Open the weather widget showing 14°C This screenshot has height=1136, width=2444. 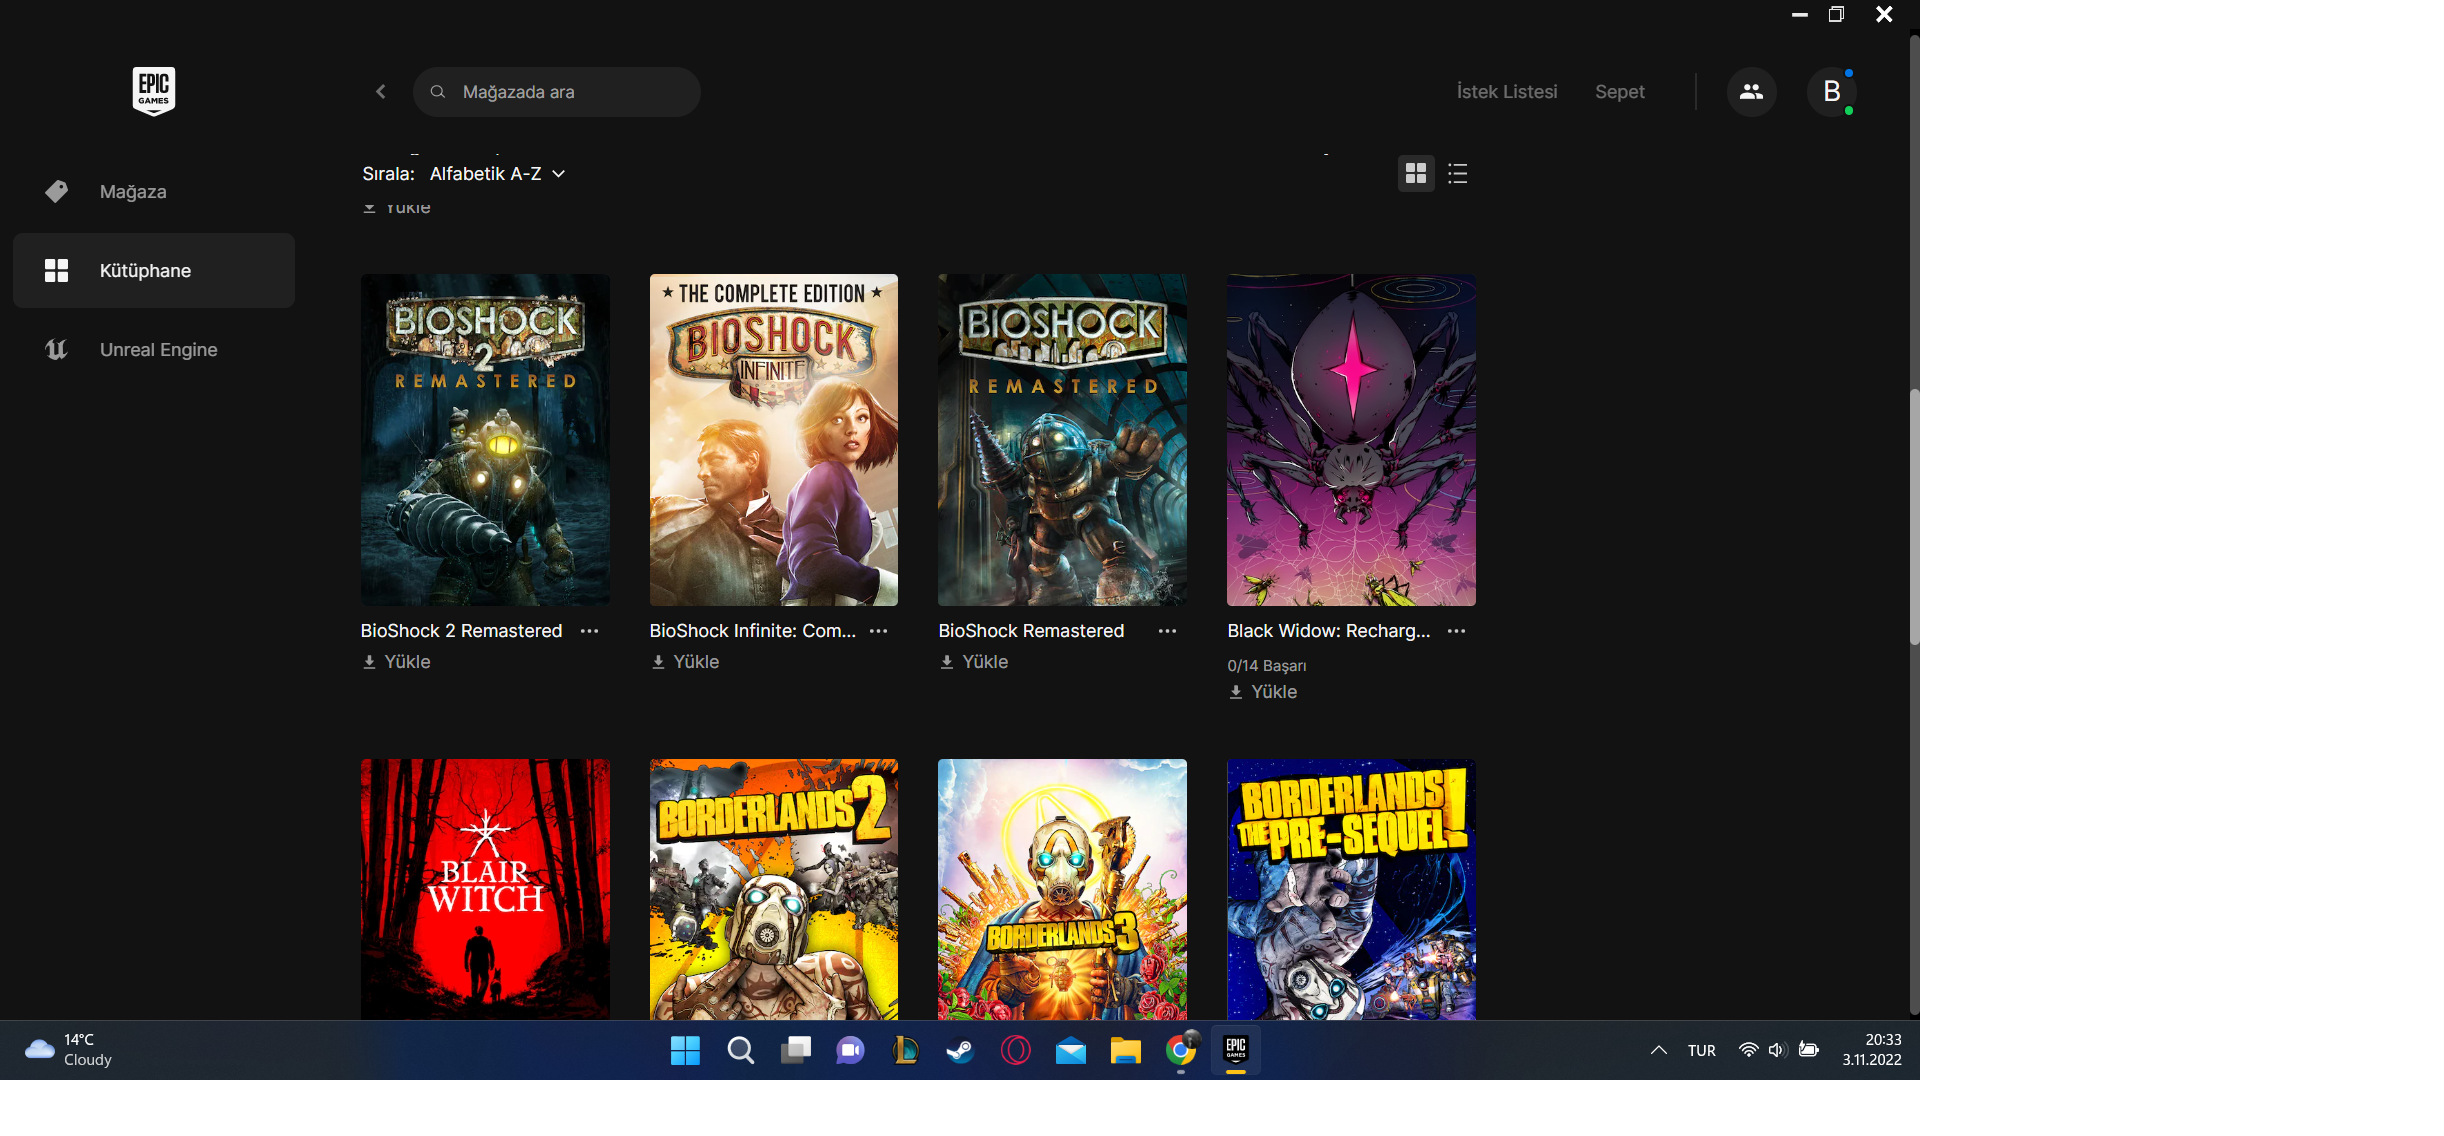[x=70, y=1050]
